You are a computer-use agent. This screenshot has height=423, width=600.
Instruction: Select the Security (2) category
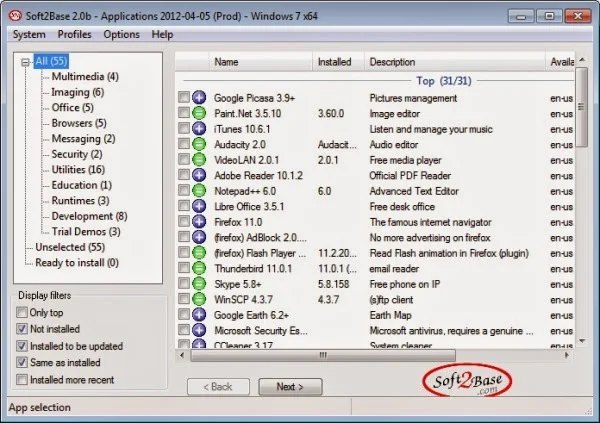pos(77,154)
